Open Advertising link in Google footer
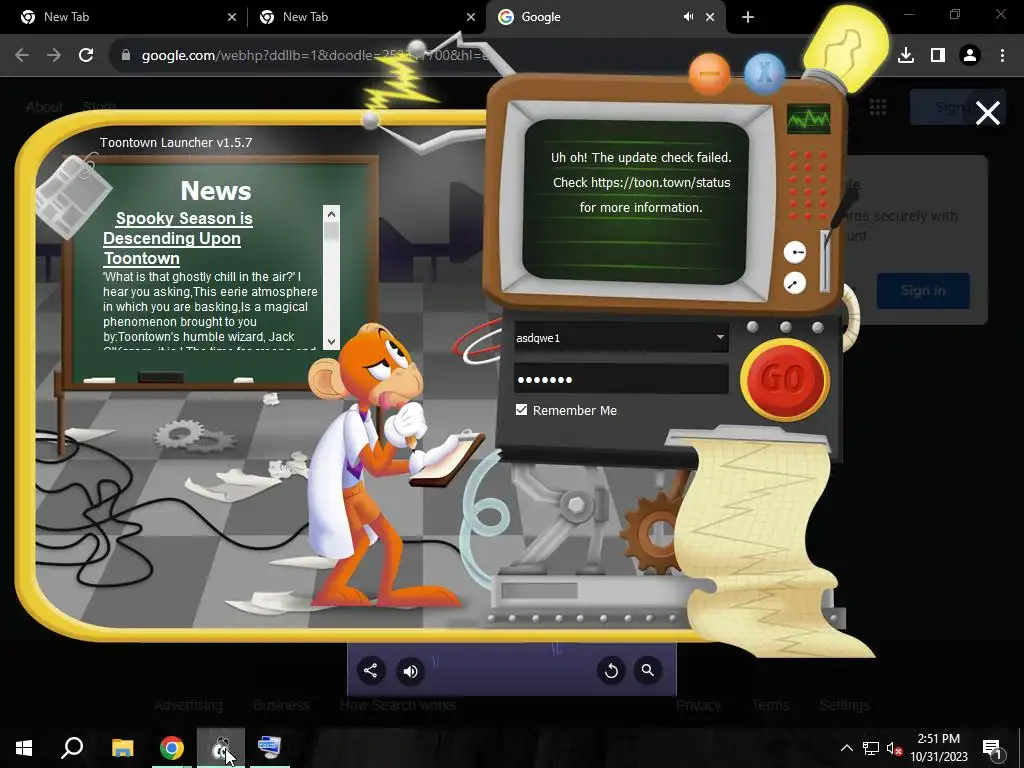The width and height of the screenshot is (1024, 768). coord(188,705)
